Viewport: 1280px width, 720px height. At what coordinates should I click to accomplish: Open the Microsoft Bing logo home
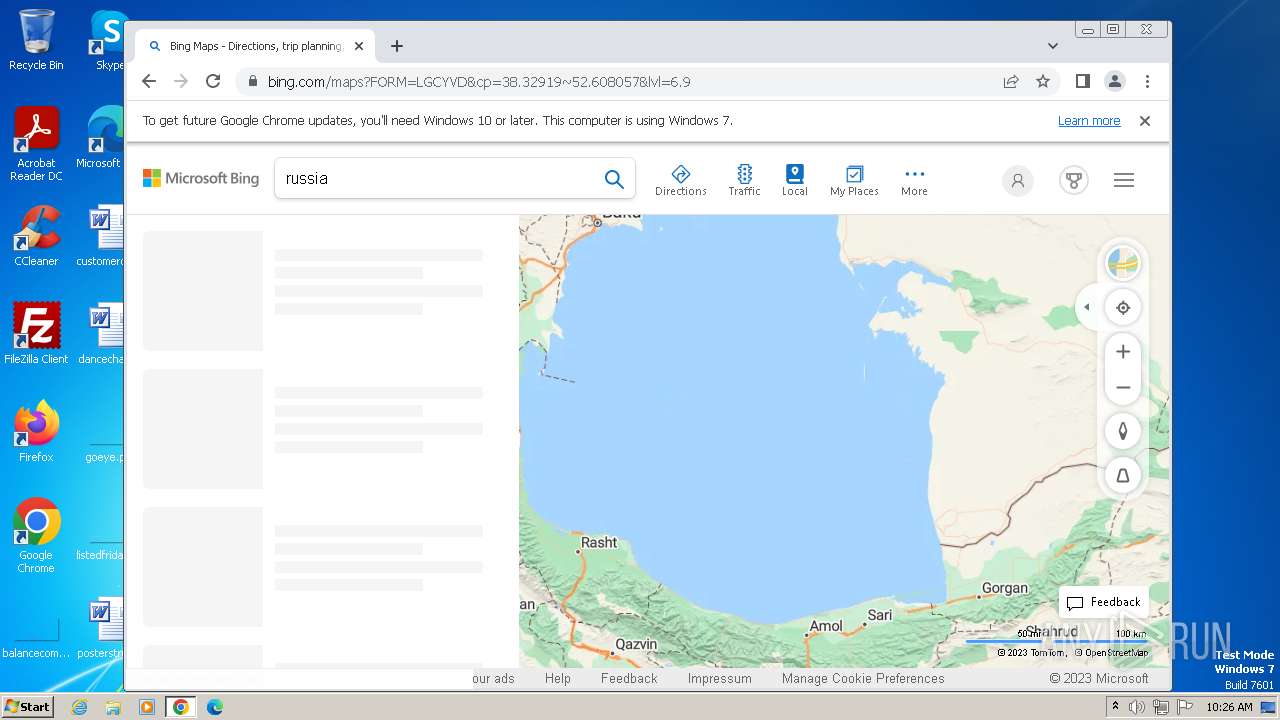click(201, 178)
